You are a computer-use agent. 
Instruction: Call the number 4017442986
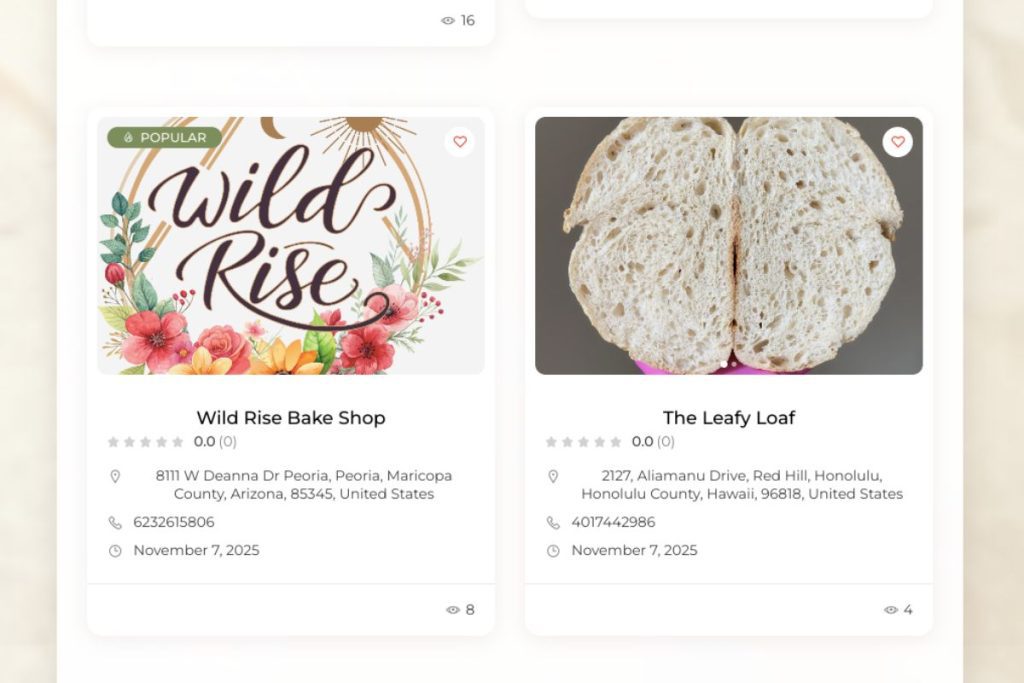[613, 522]
